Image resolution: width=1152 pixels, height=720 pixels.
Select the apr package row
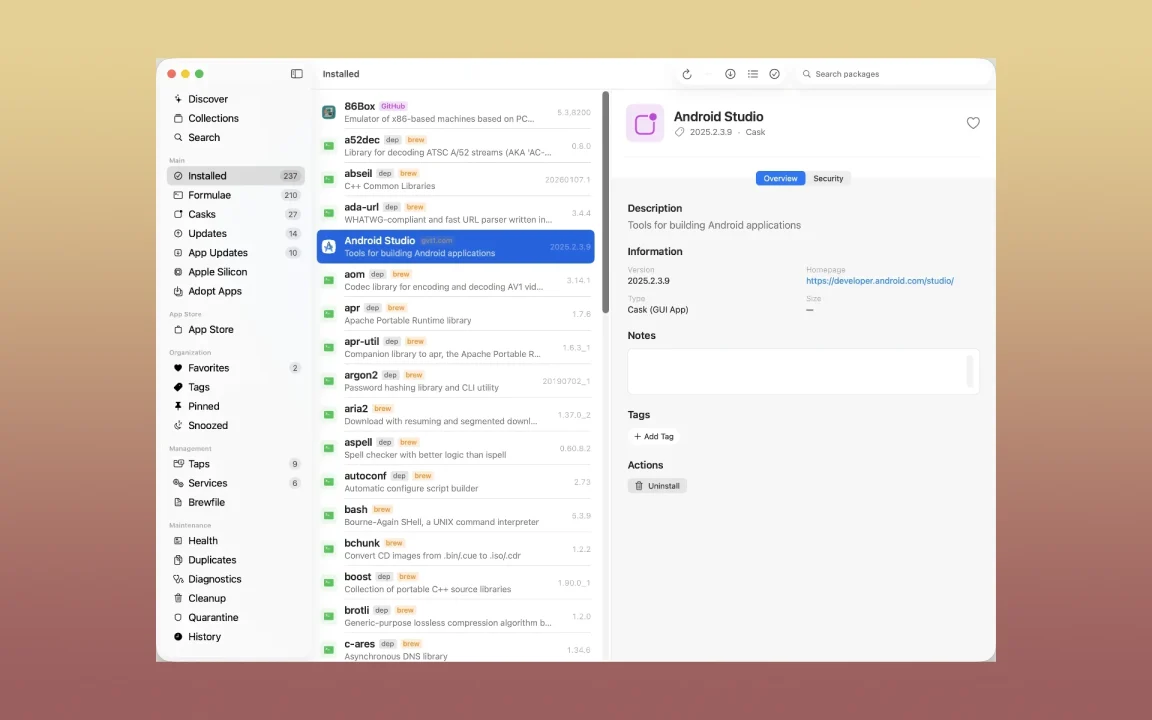click(456, 314)
